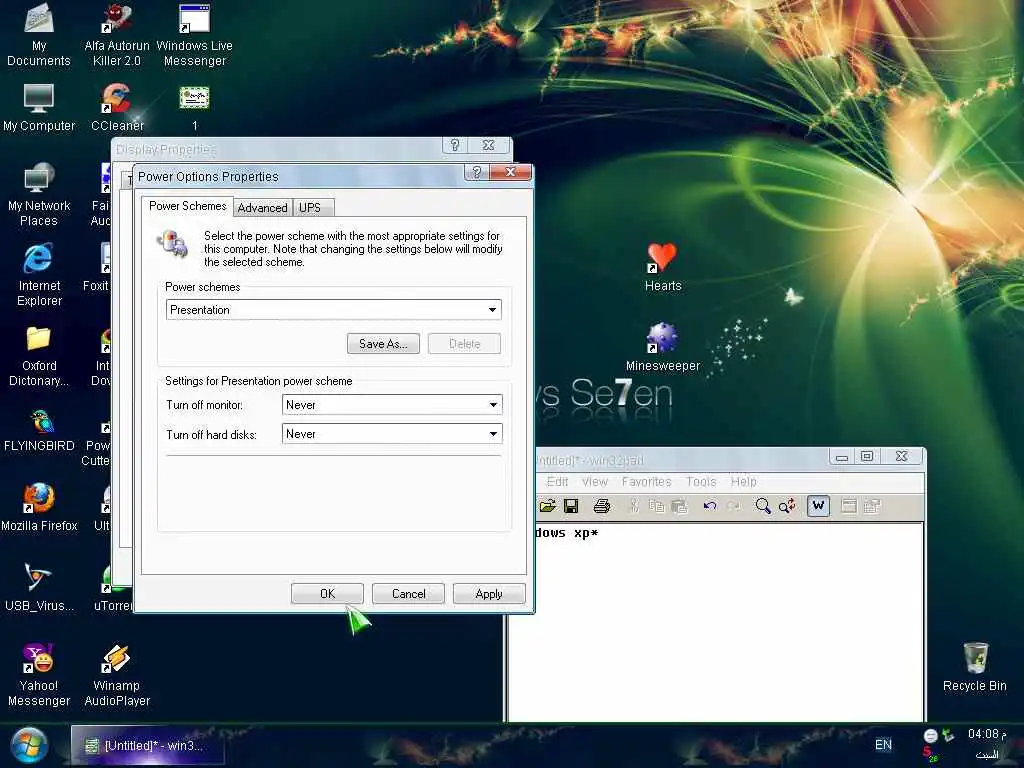The width and height of the screenshot is (1024, 768).
Task: Open Alfa Autorun Killer 2.0 icon
Action: tap(117, 35)
